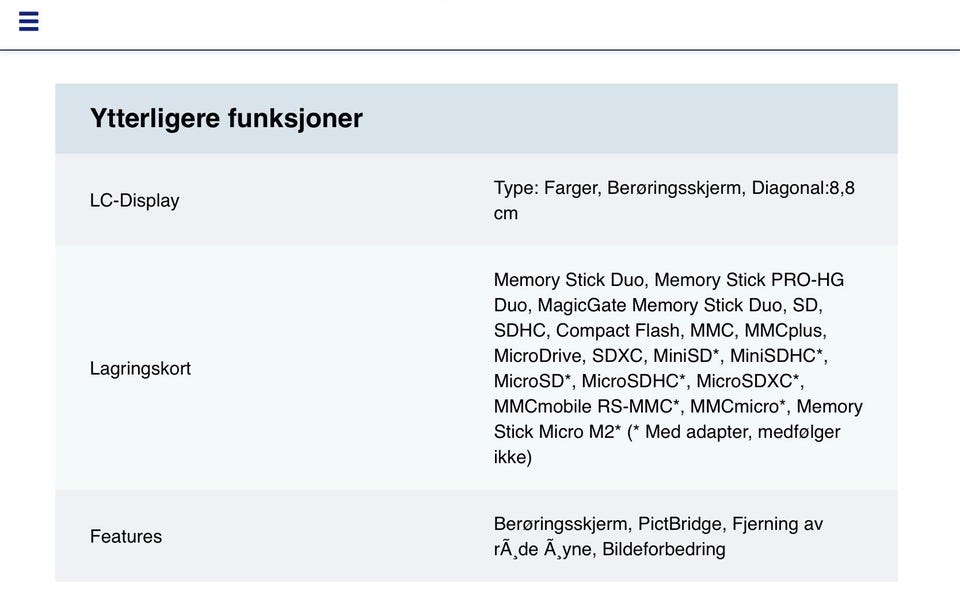Image resolution: width=960 pixels, height=603 pixels.
Task: Click the "MMCmicro*" card type text
Action: click(x=739, y=407)
